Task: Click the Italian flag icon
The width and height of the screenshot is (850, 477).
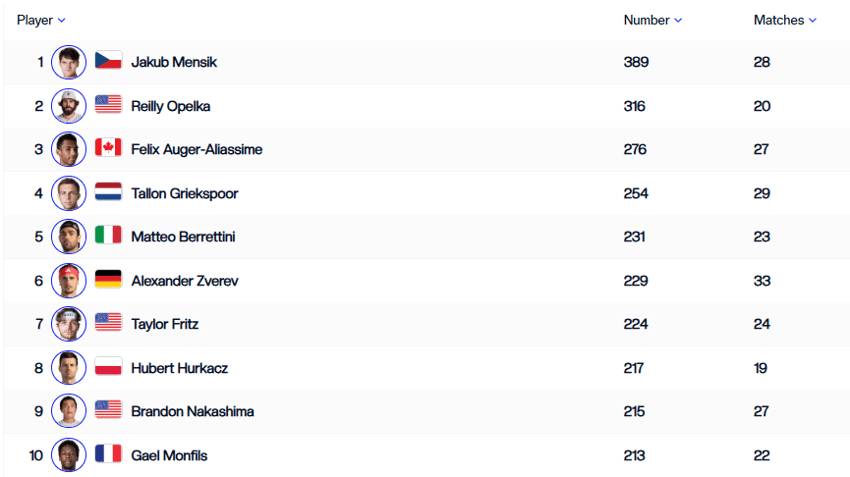Action: [108, 235]
